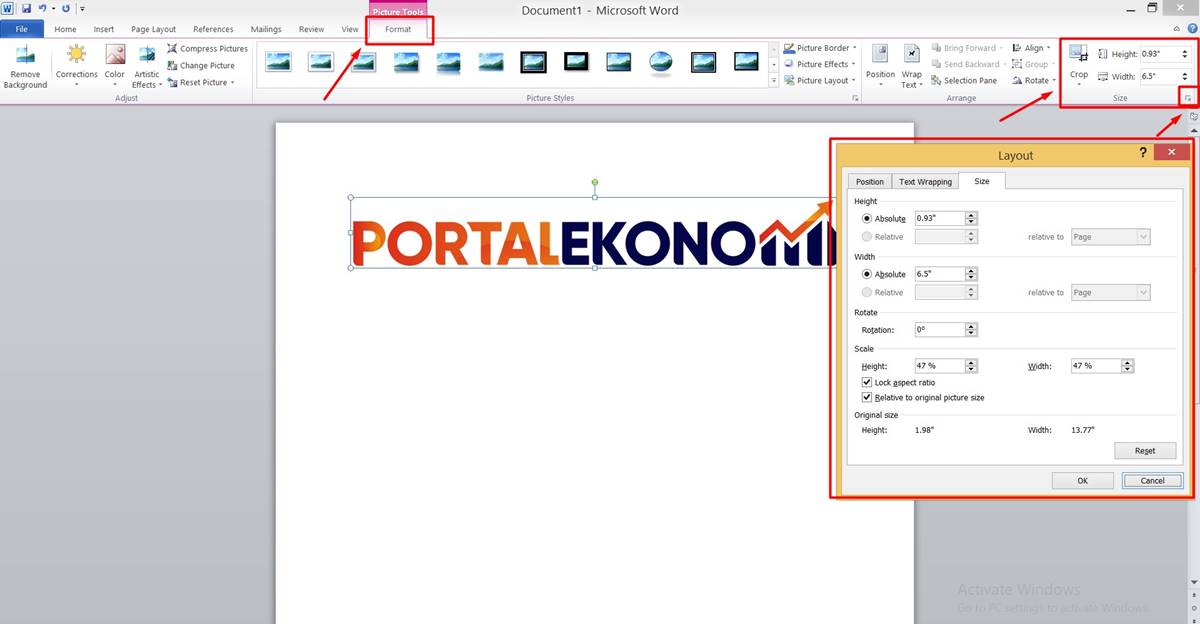This screenshot has height=624, width=1200.
Task: Select Absolute radio button under Height
Action: [866, 218]
